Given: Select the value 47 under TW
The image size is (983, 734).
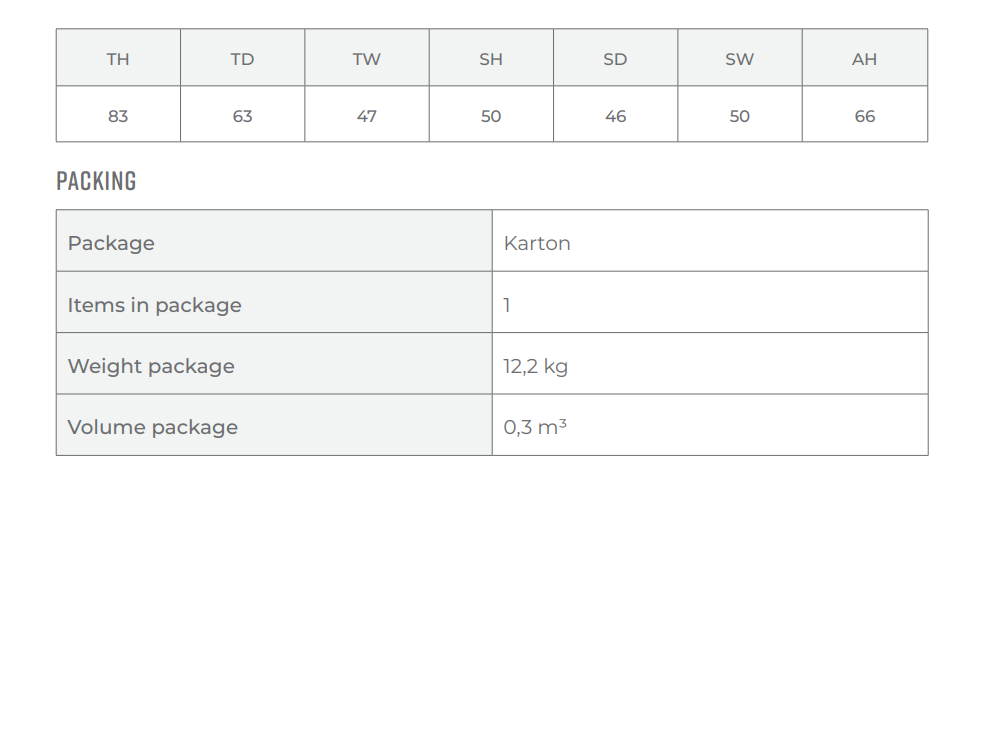Looking at the screenshot, I should (367, 116).
